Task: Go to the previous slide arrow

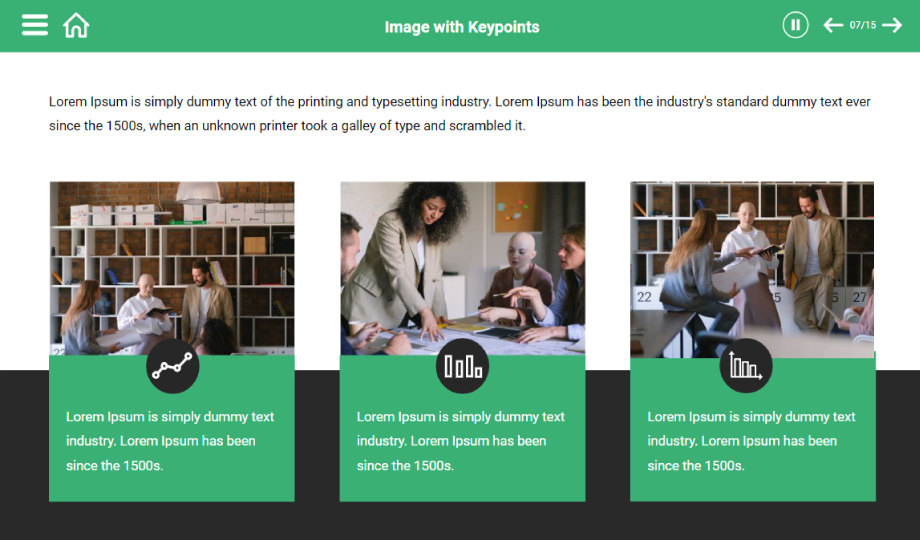Action: [x=832, y=25]
